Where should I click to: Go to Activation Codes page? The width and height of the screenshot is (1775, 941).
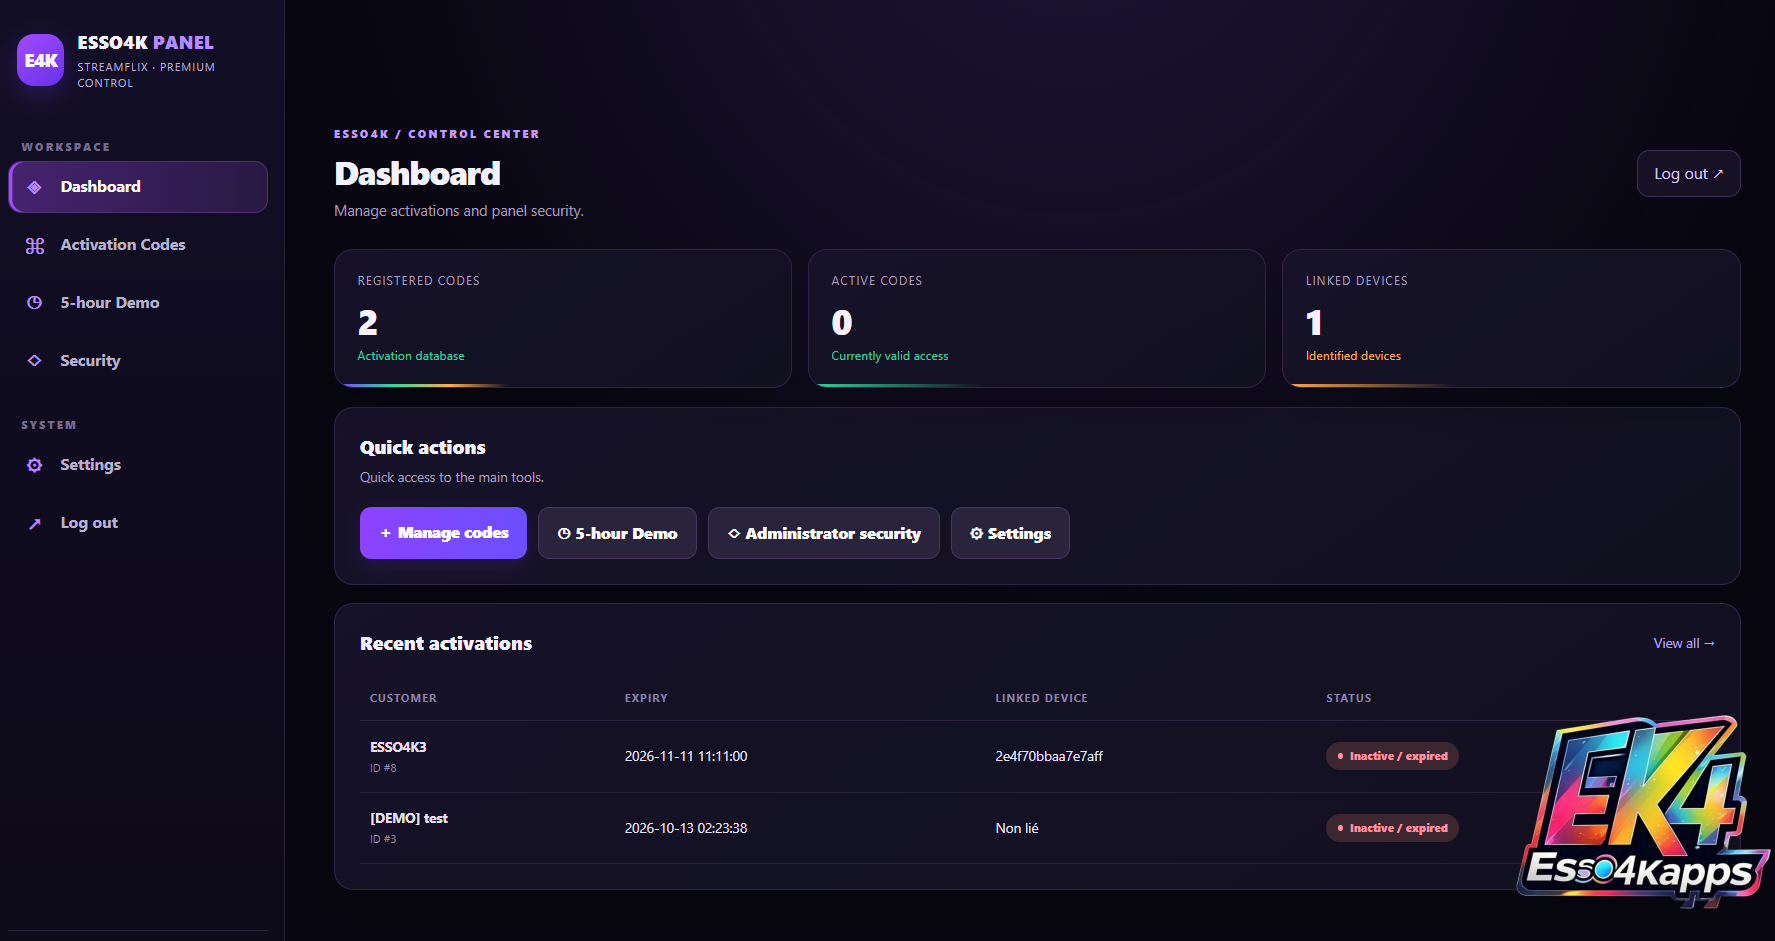point(138,245)
